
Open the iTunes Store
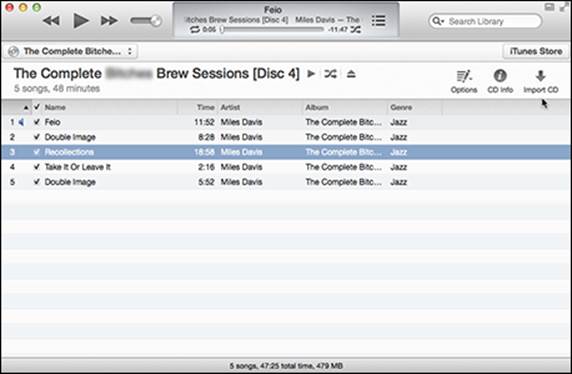coord(536,51)
